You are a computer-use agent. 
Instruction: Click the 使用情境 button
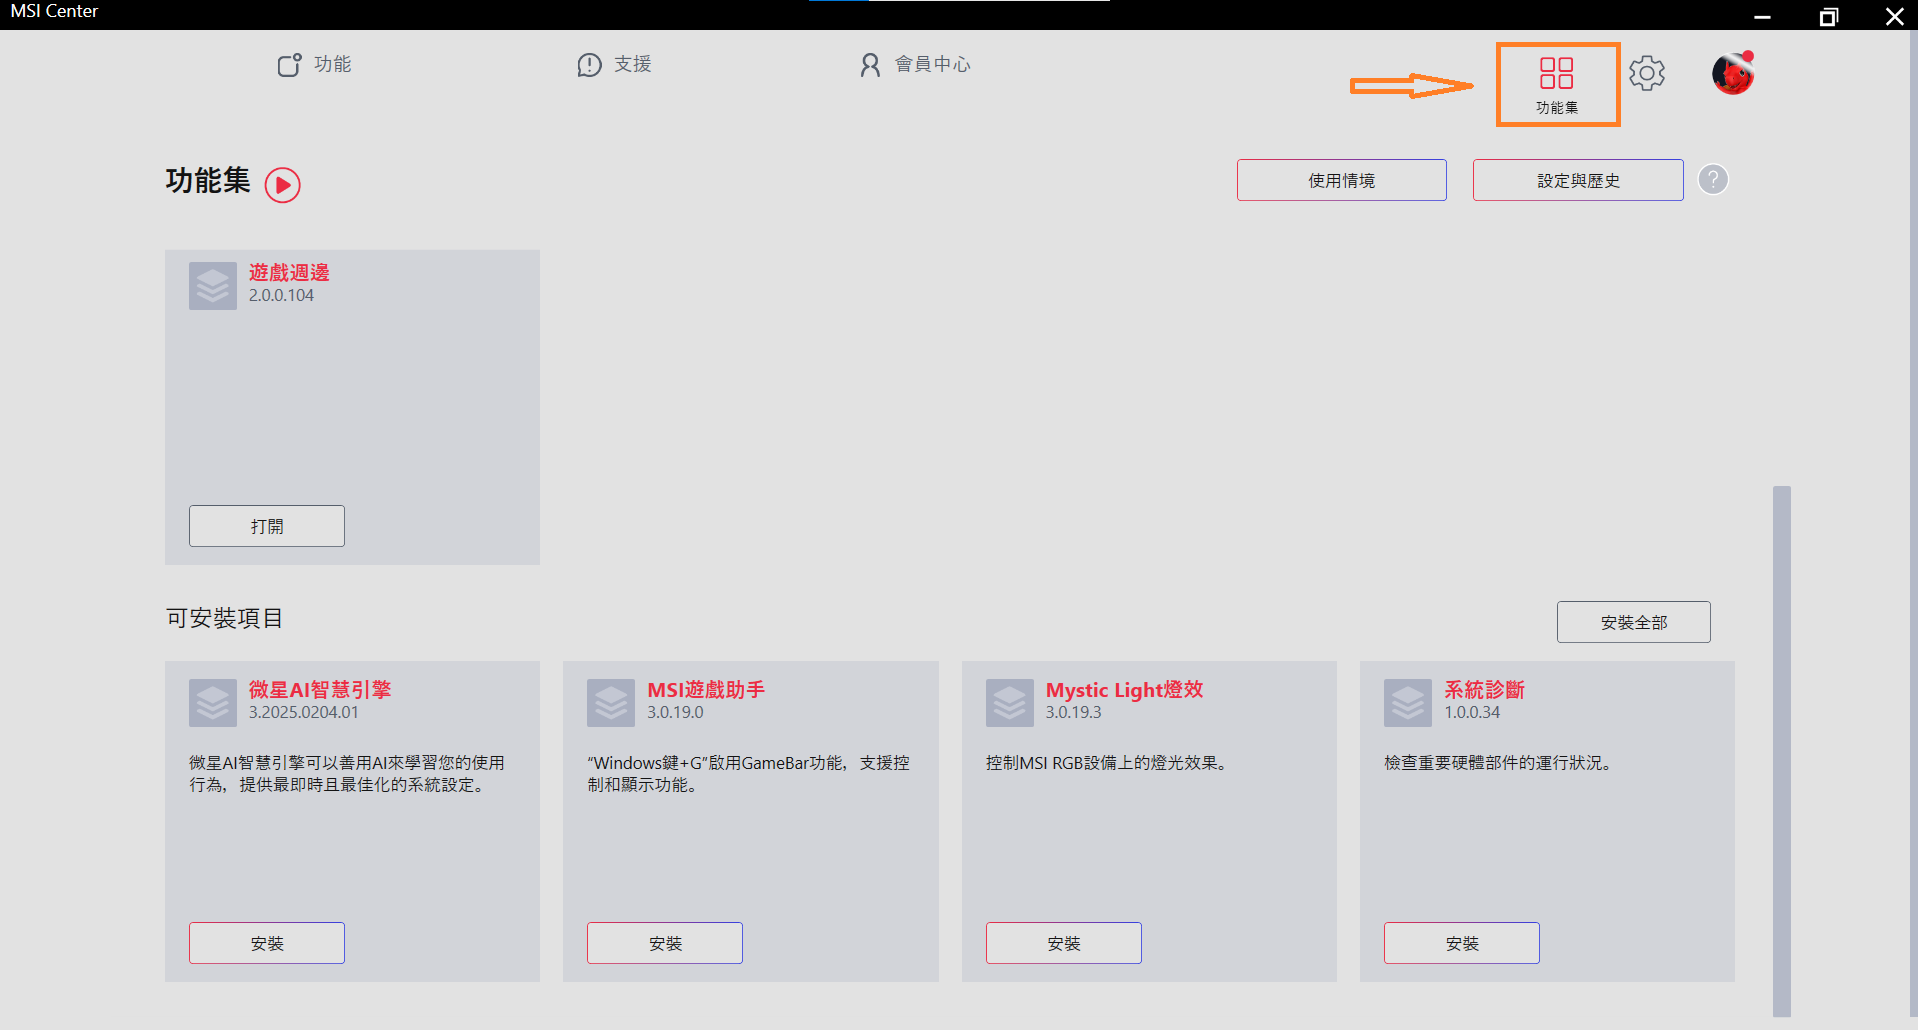[x=1342, y=180]
